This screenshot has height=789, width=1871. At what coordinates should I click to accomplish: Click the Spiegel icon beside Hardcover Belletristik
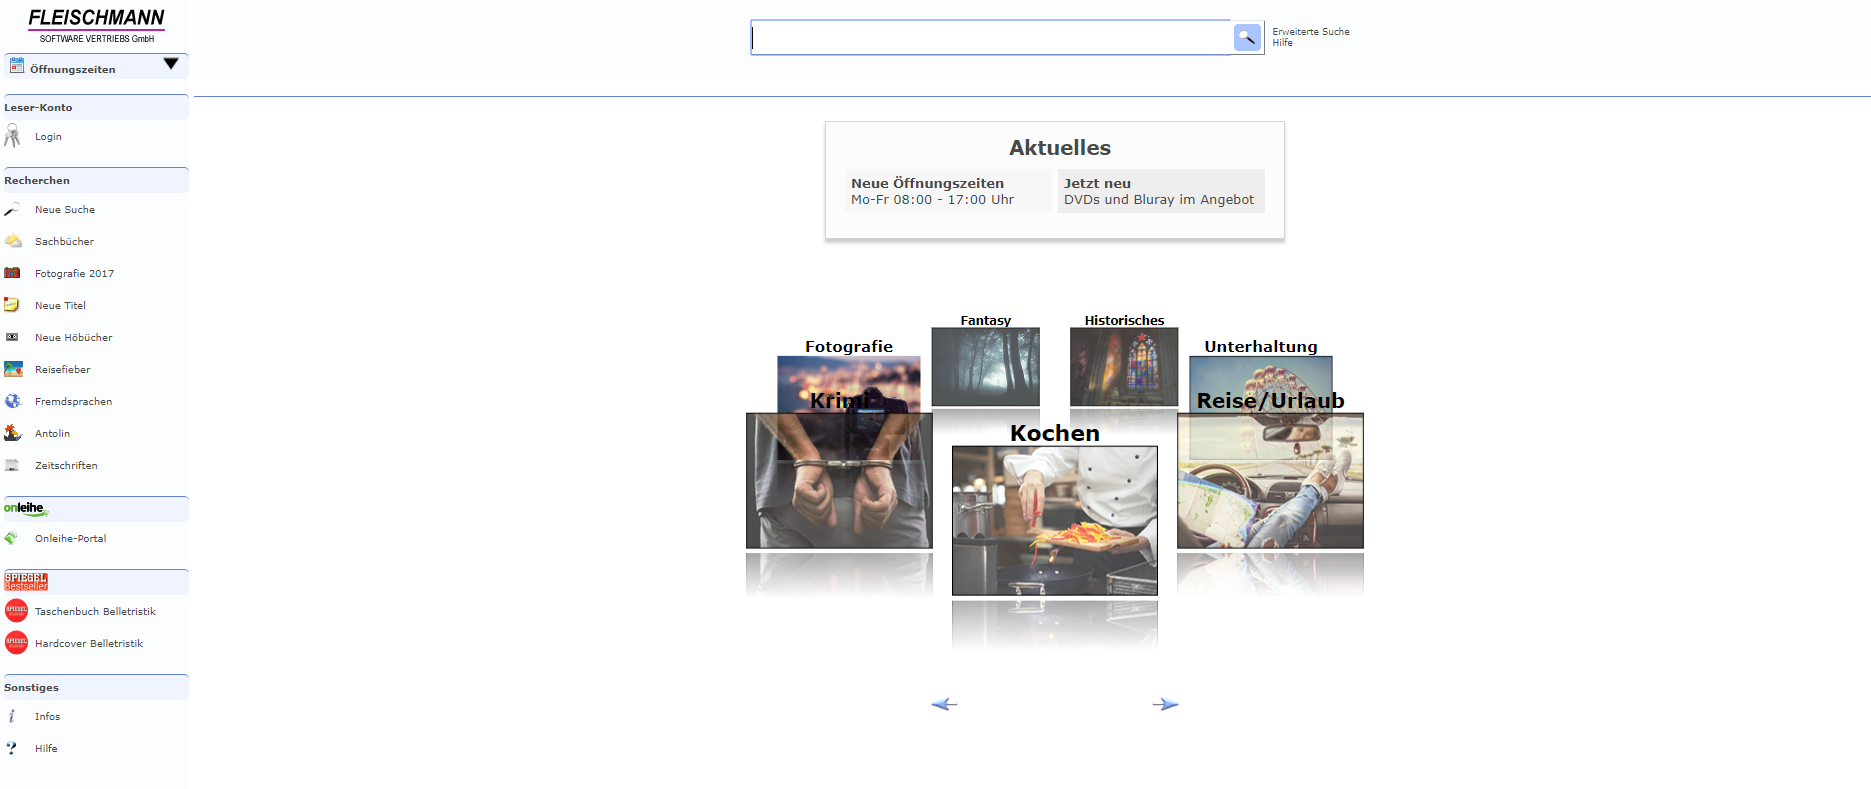16,642
